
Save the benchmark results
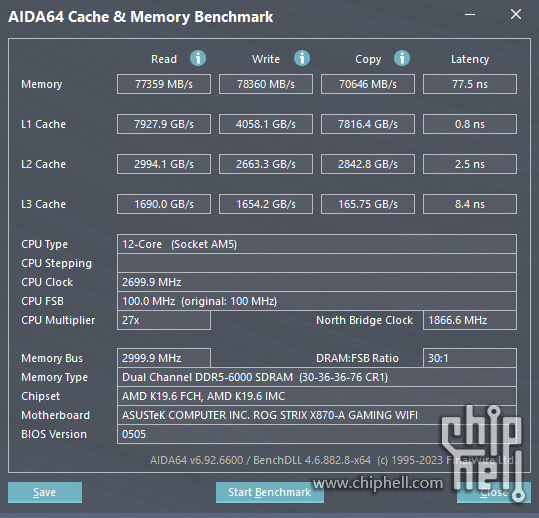(x=45, y=492)
